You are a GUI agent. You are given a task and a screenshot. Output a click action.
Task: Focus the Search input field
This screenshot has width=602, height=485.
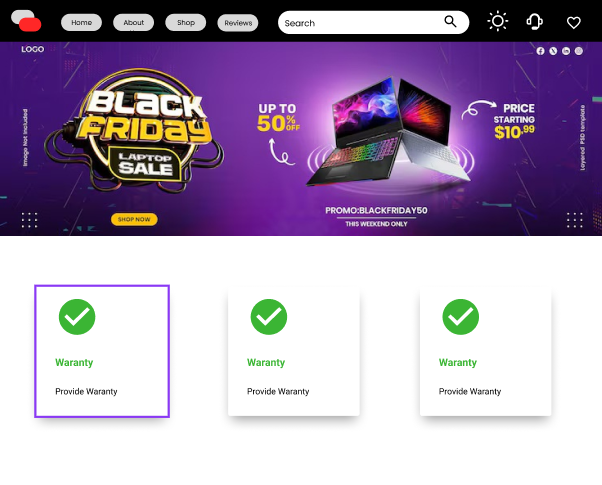click(x=360, y=22)
